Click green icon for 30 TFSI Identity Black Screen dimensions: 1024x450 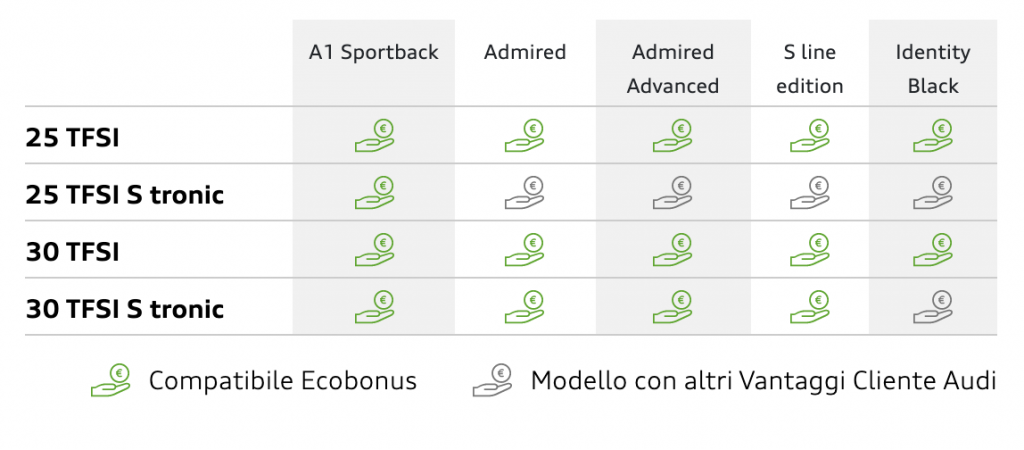(x=933, y=251)
